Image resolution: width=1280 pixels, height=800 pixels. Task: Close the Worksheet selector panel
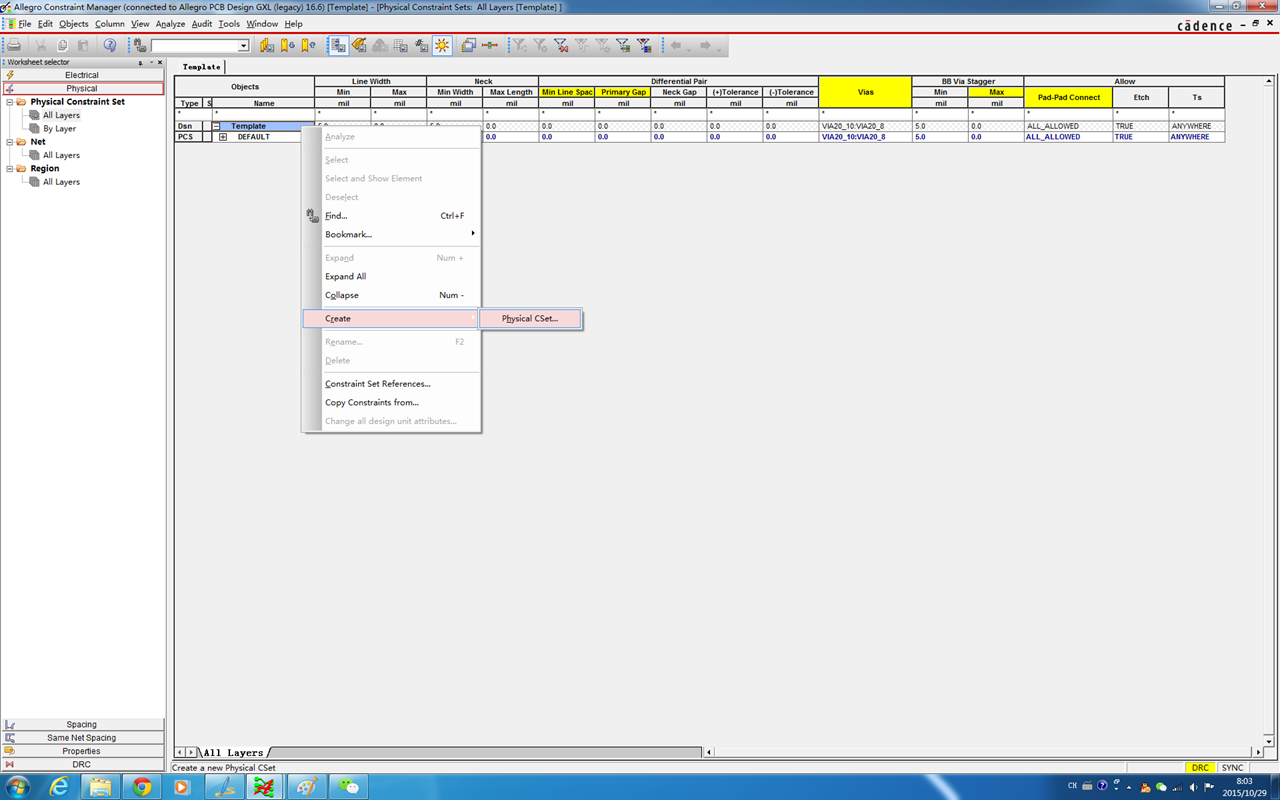point(160,62)
